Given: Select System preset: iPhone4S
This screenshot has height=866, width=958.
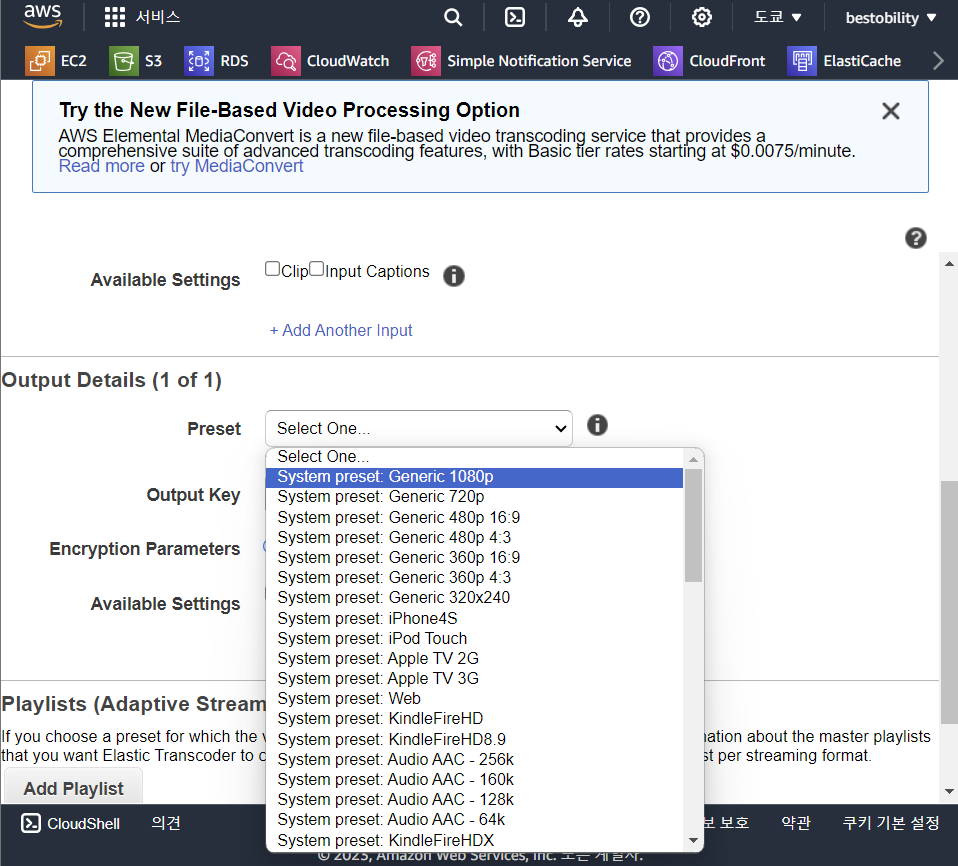Looking at the screenshot, I should coord(474,618).
